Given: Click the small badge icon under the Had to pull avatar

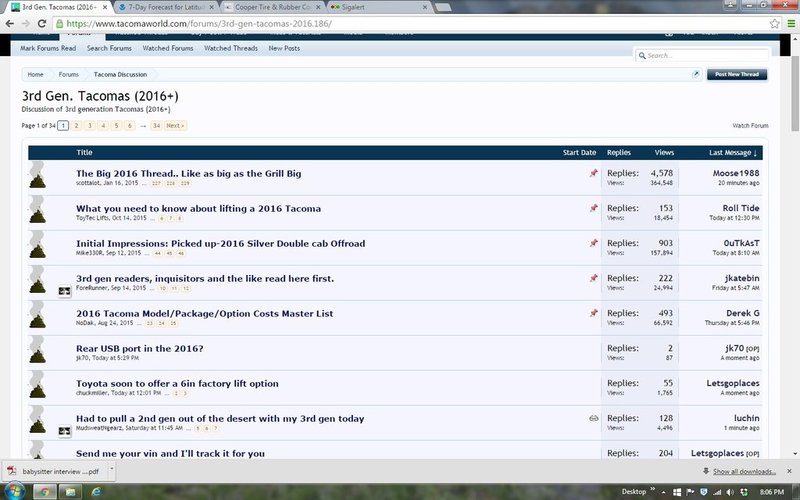Looking at the screenshot, I should click(64, 431).
